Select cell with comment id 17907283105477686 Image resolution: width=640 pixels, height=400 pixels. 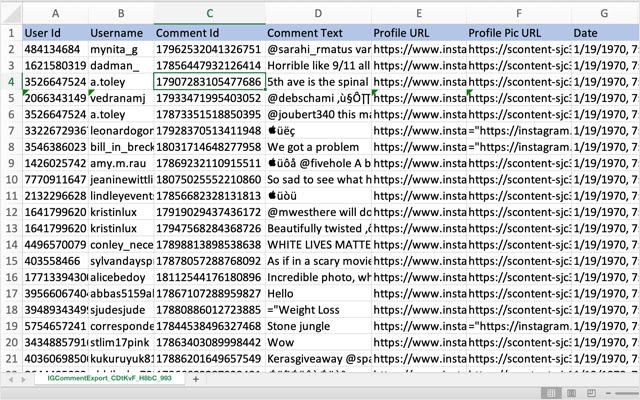pos(210,82)
